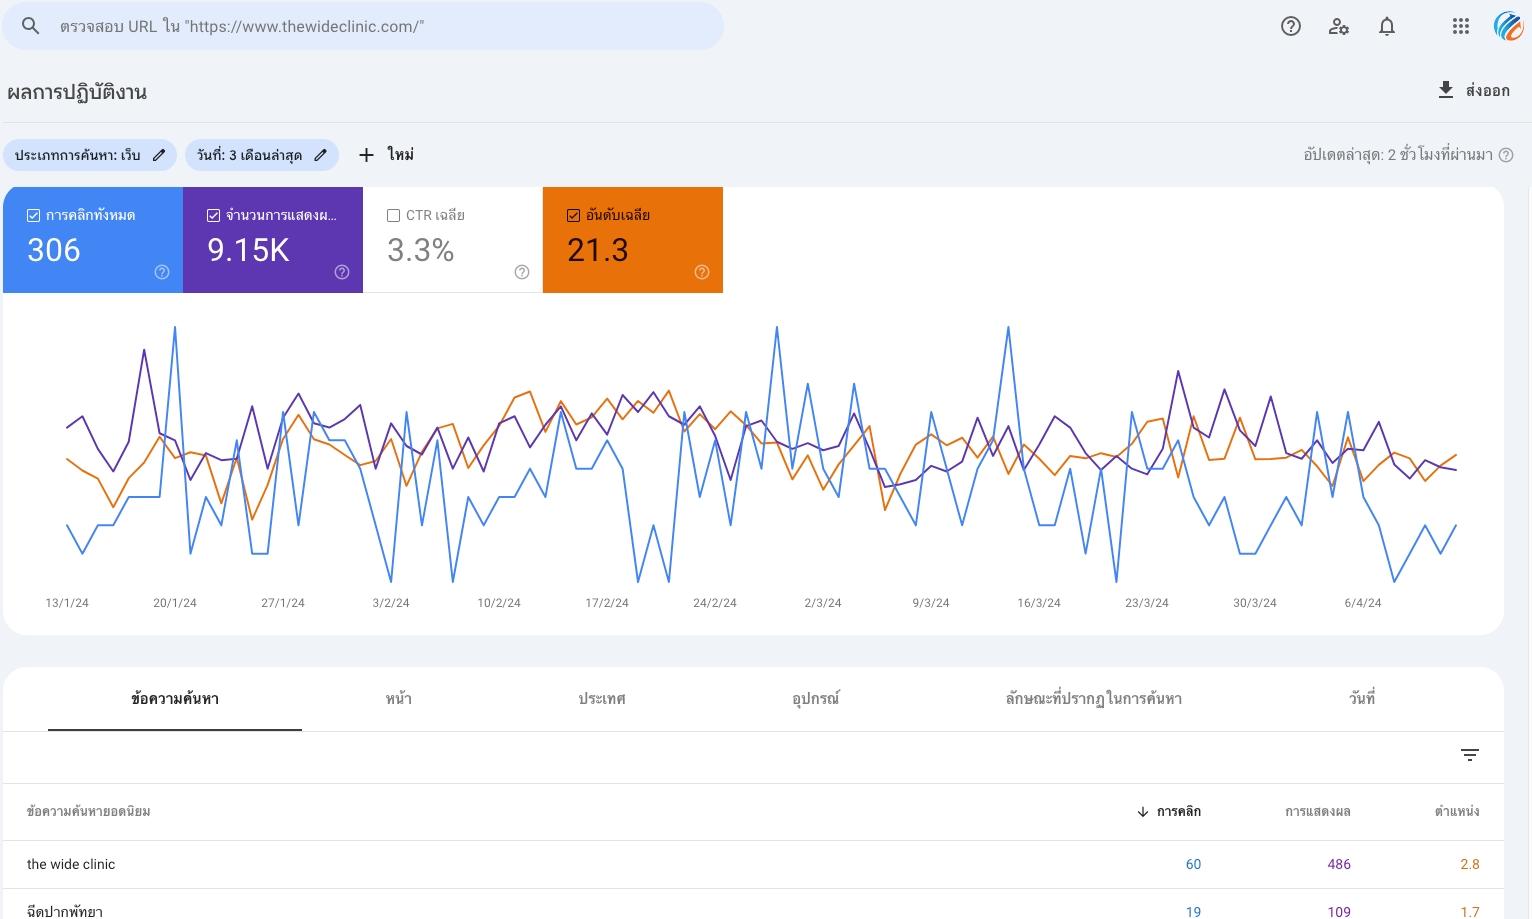Click the sort arrow beside การคลิก column
The image size is (1532, 919).
point(1143,812)
